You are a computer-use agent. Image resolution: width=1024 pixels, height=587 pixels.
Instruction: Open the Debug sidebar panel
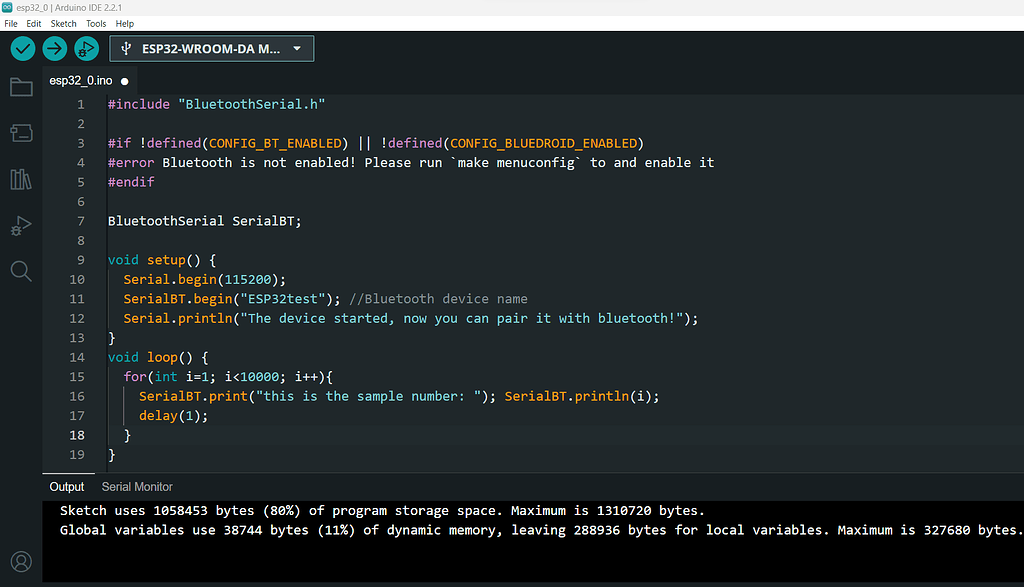click(21, 225)
